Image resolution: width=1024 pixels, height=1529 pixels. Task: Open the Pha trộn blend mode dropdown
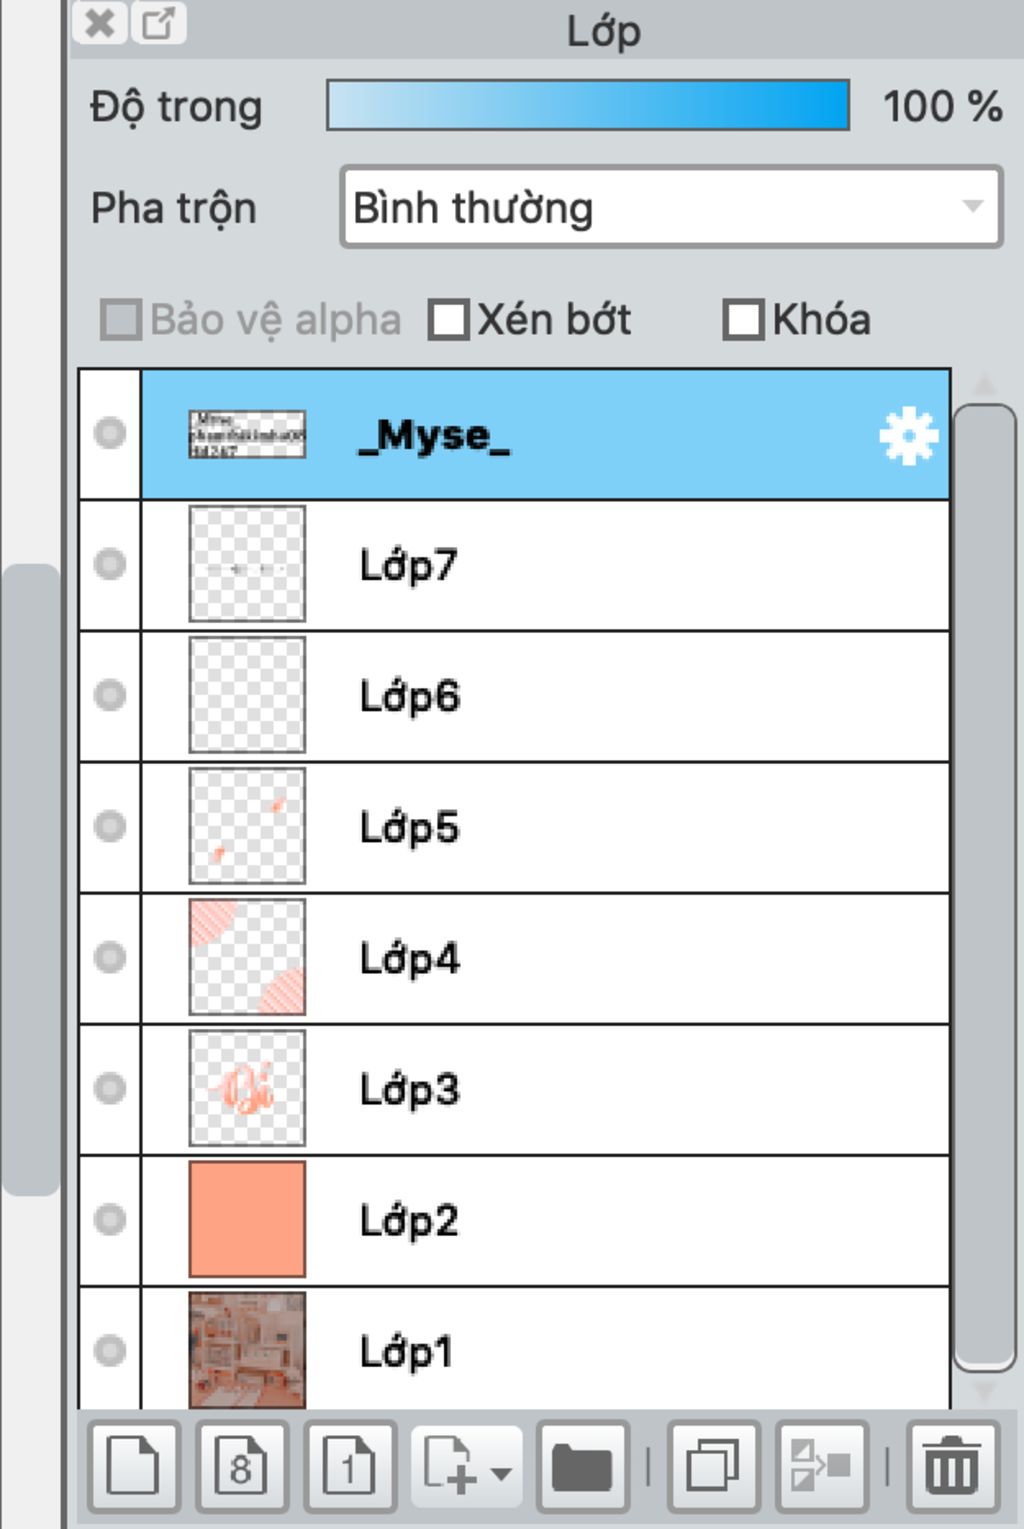670,208
